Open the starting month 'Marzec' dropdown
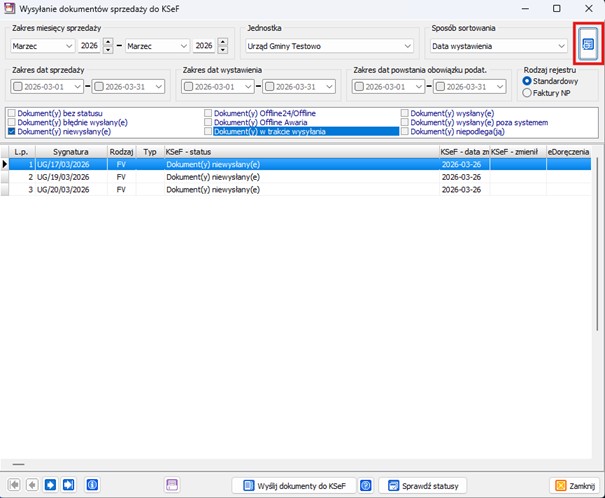Viewport: 605px width, 498px height. [x=68, y=46]
